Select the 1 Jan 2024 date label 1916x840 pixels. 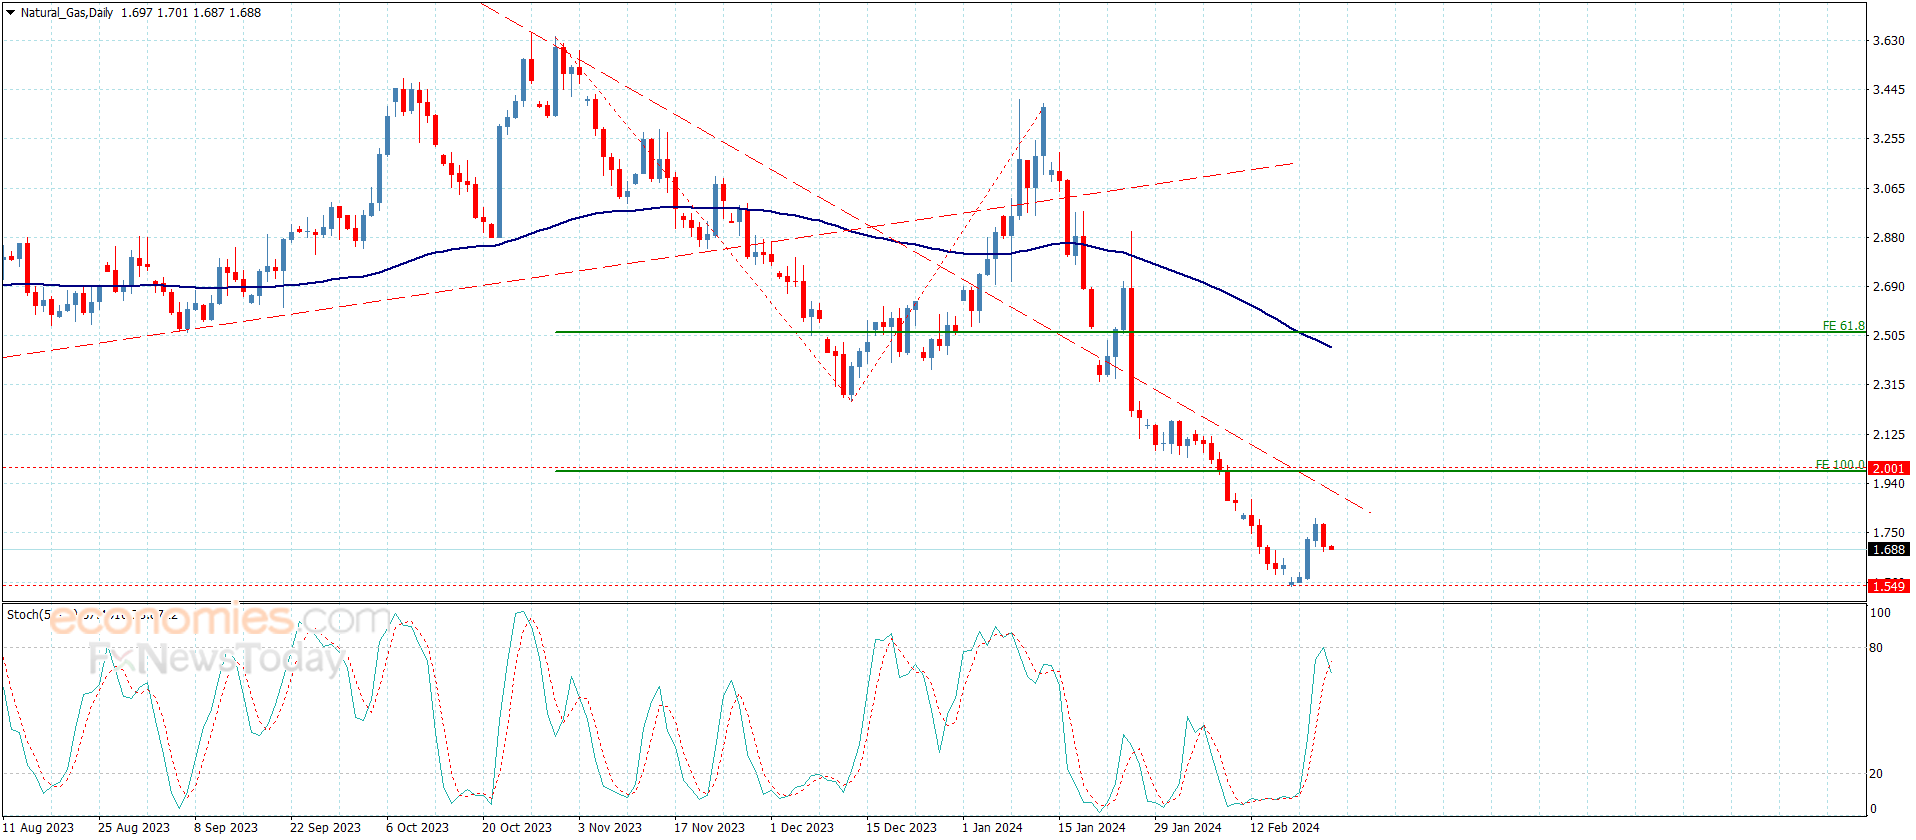click(x=992, y=827)
